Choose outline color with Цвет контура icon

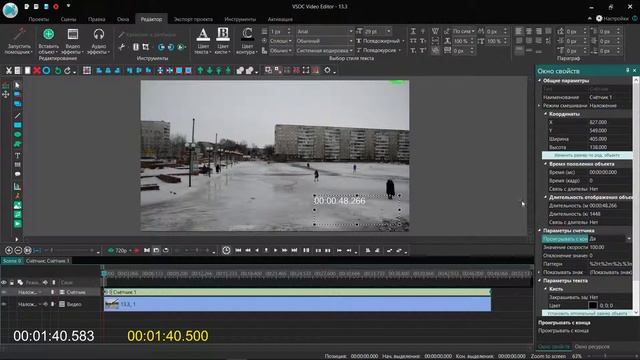point(247,34)
